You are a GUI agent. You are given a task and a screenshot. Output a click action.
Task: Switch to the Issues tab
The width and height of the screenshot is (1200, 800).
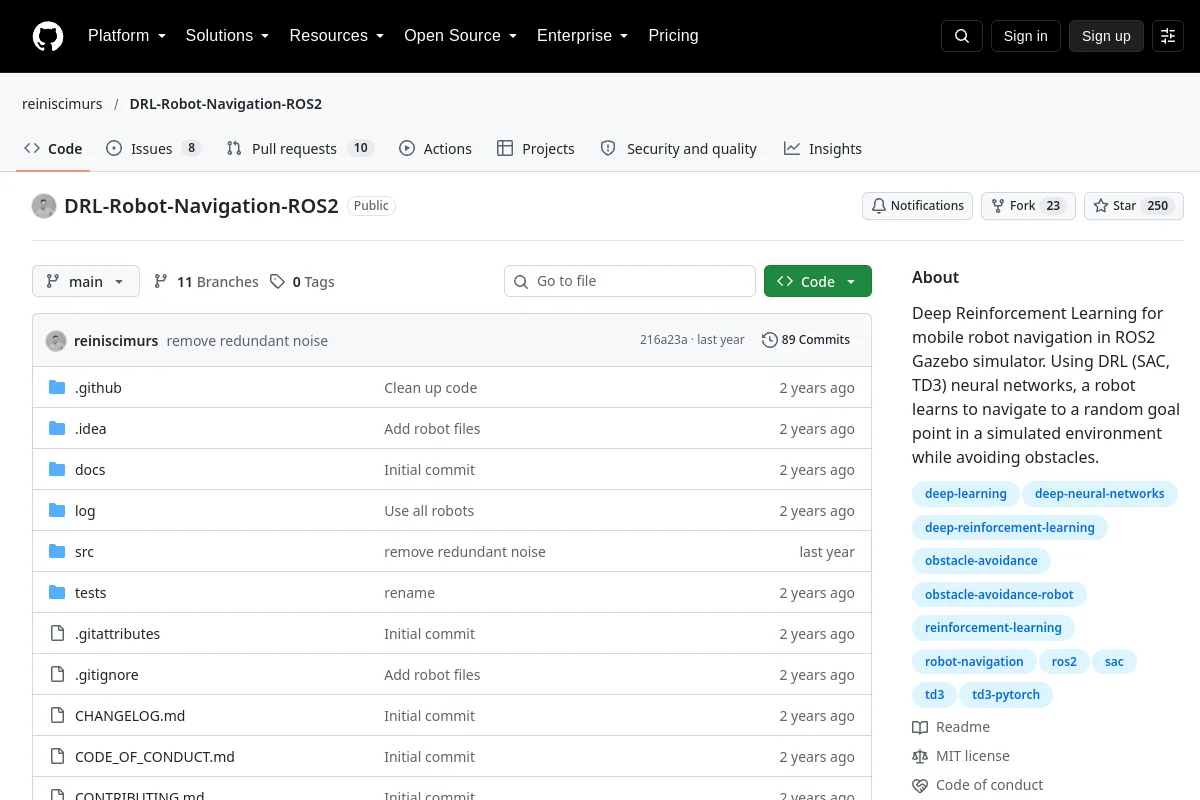[x=154, y=149]
